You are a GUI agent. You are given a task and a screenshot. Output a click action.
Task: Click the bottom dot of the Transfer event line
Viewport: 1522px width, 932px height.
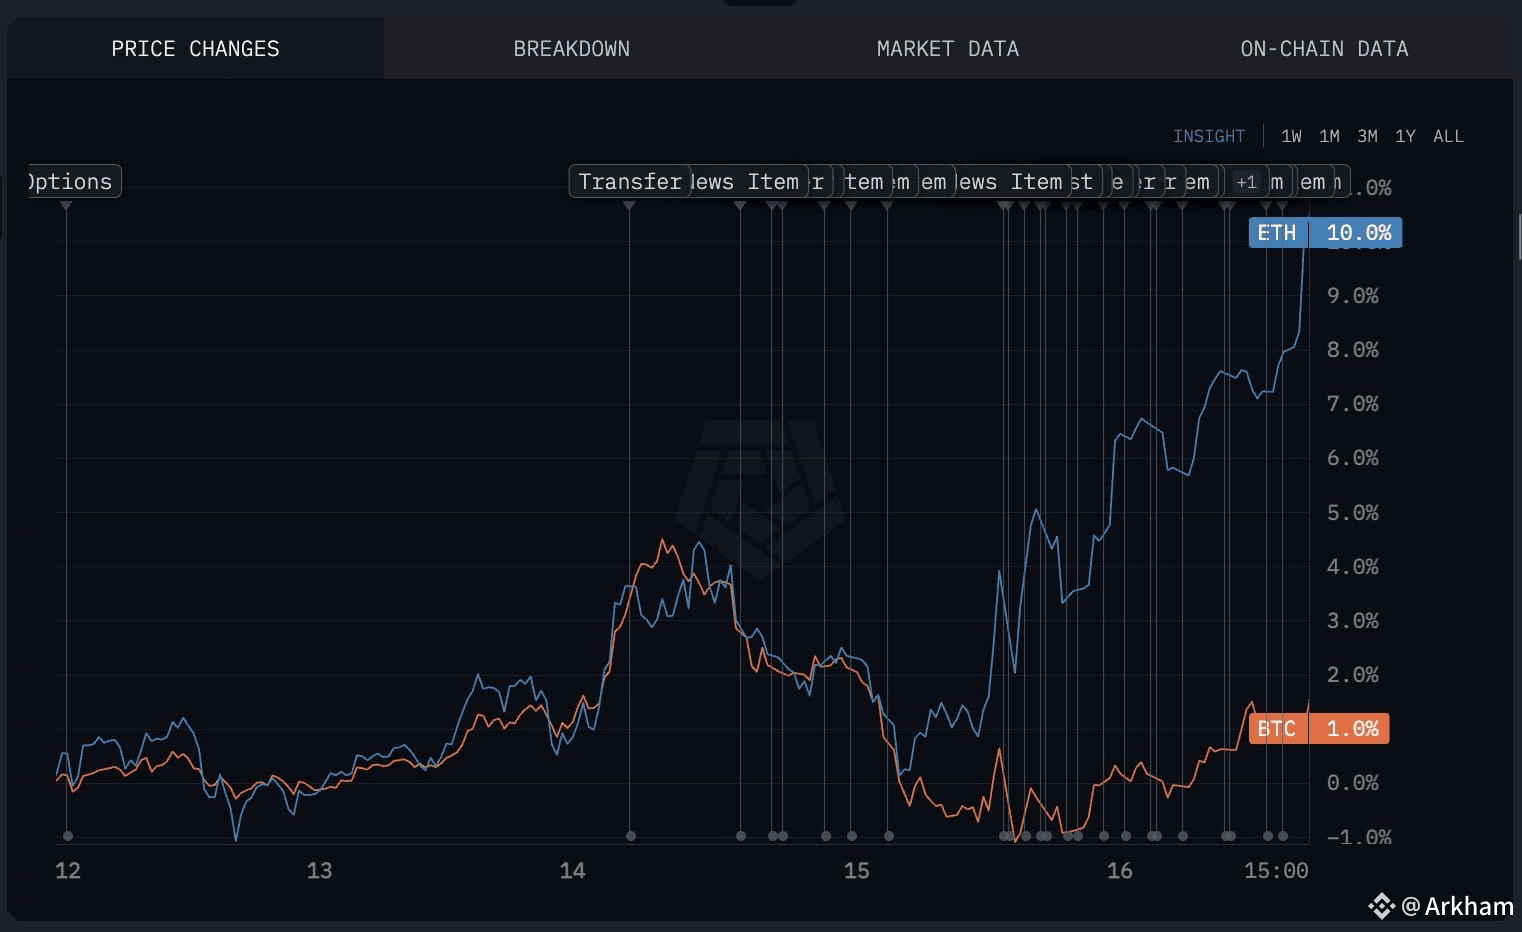pyautogui.click(x=631, y=836)
